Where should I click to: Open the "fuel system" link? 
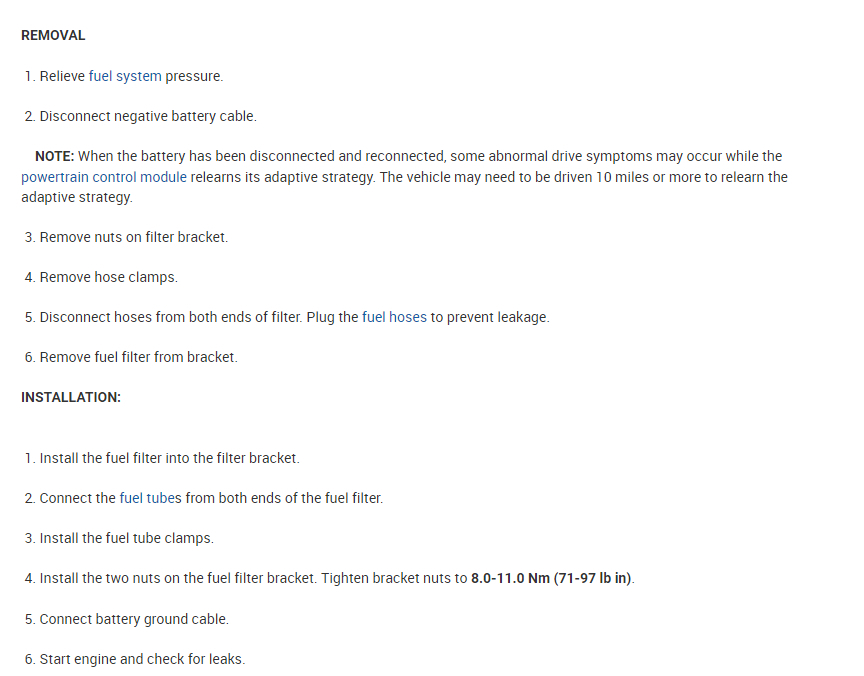[125, 76]
